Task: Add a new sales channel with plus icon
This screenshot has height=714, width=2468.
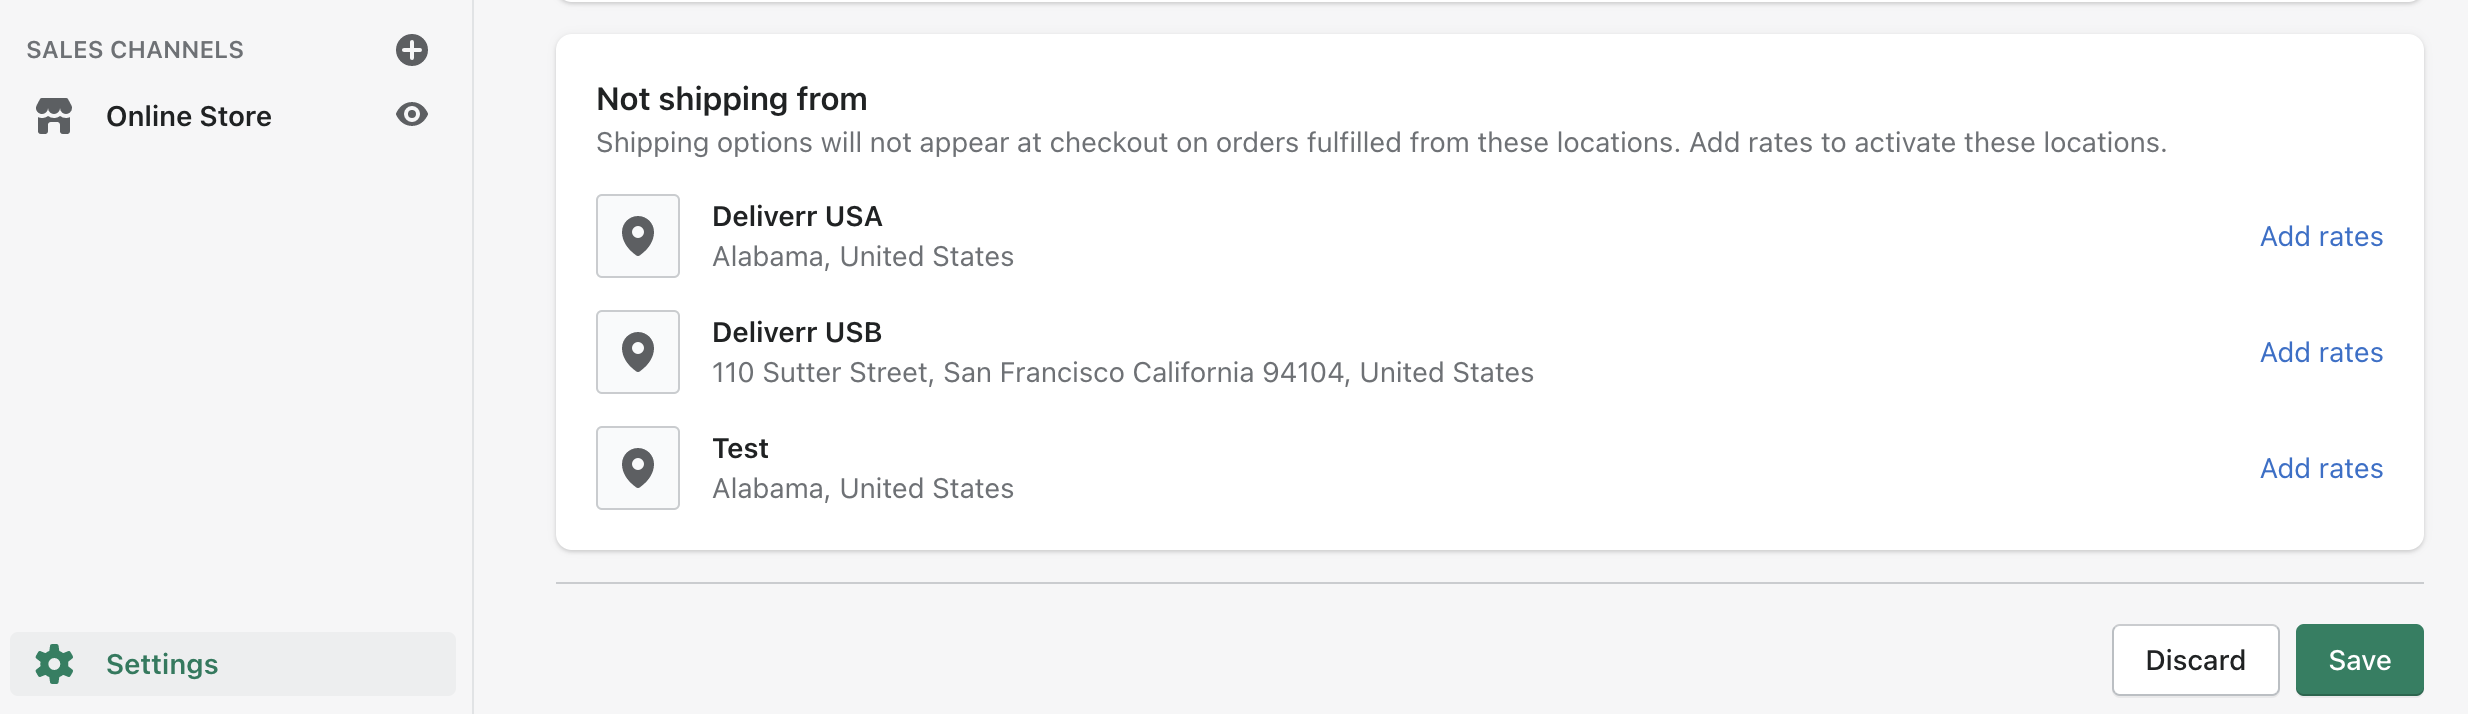Action: [x=412, y=50]
